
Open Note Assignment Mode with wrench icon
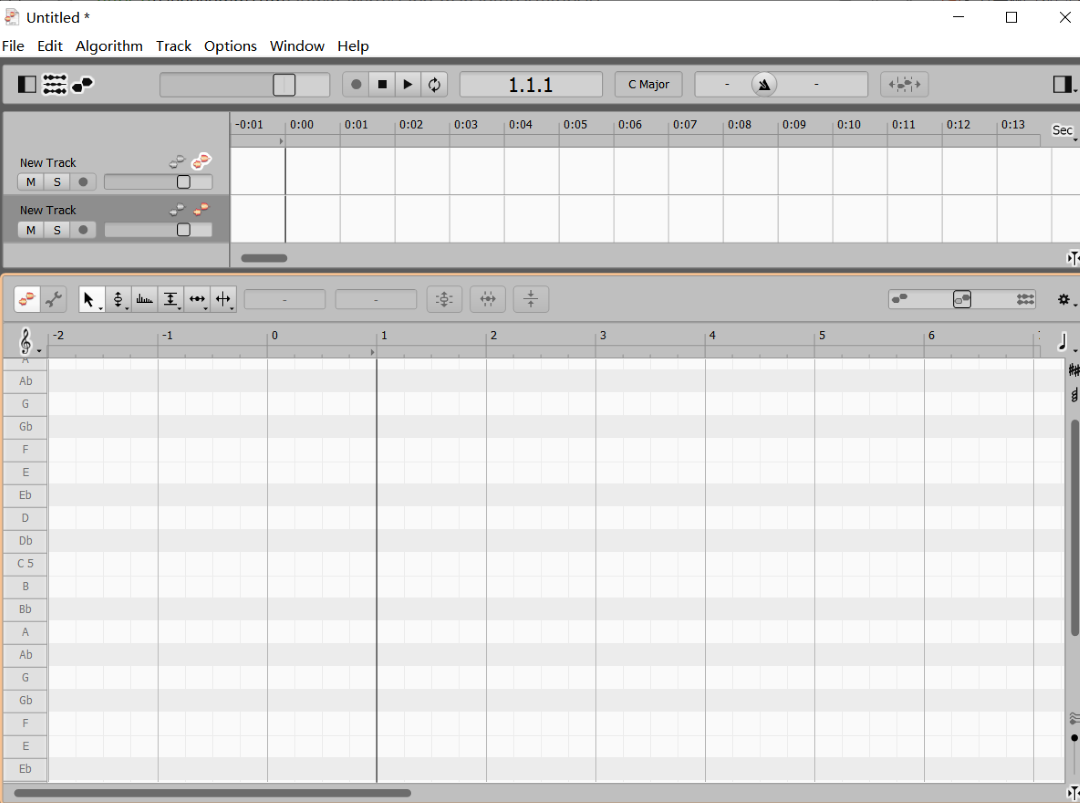(53, 299)
